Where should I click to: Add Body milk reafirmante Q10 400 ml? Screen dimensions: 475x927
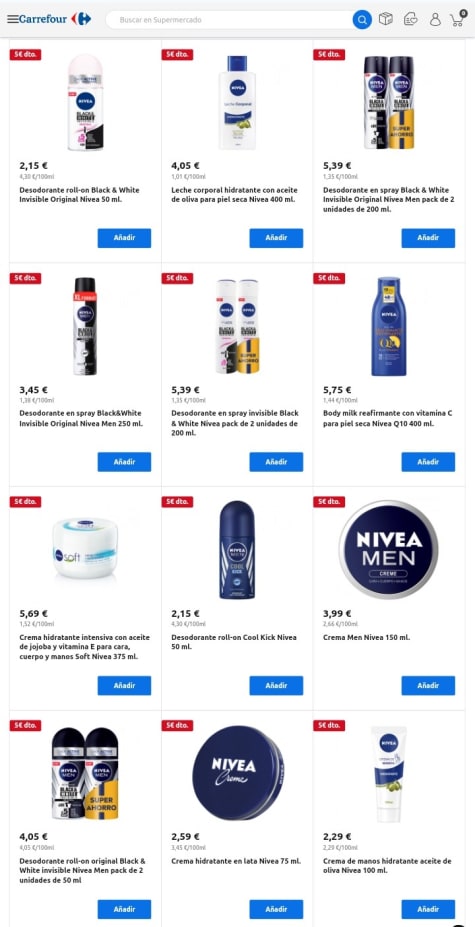tap(428, 462)
